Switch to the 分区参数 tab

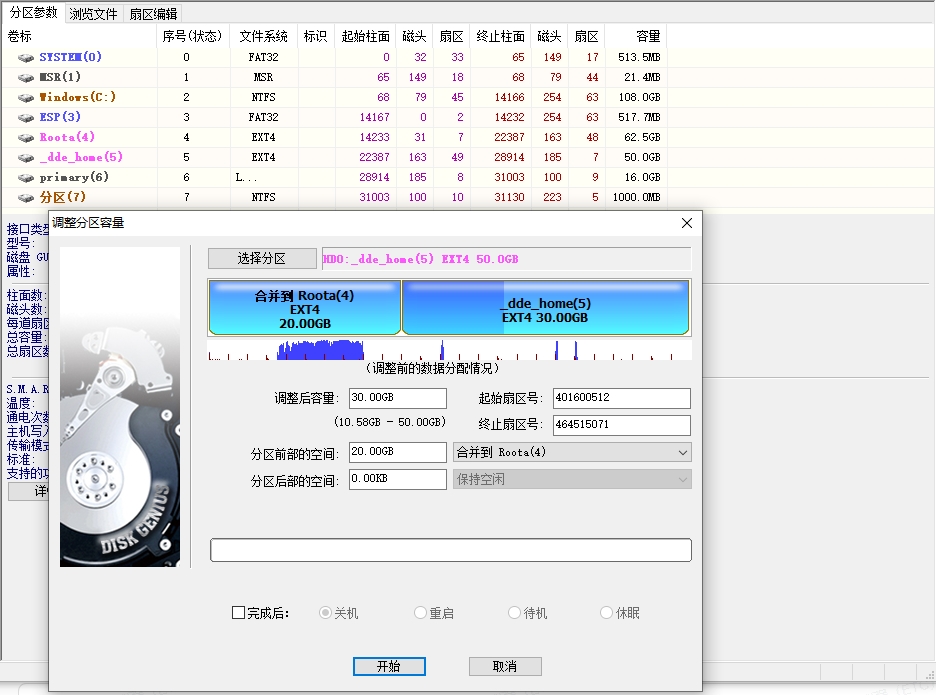pos(33,13)
